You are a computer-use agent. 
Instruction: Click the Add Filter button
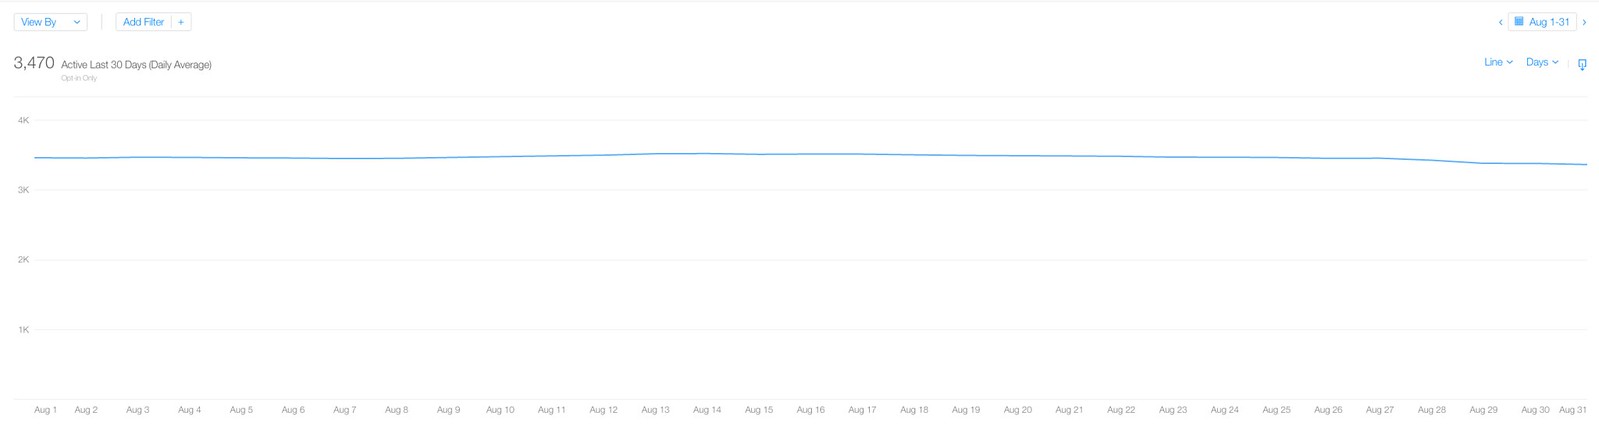click(x=143, y=22)
